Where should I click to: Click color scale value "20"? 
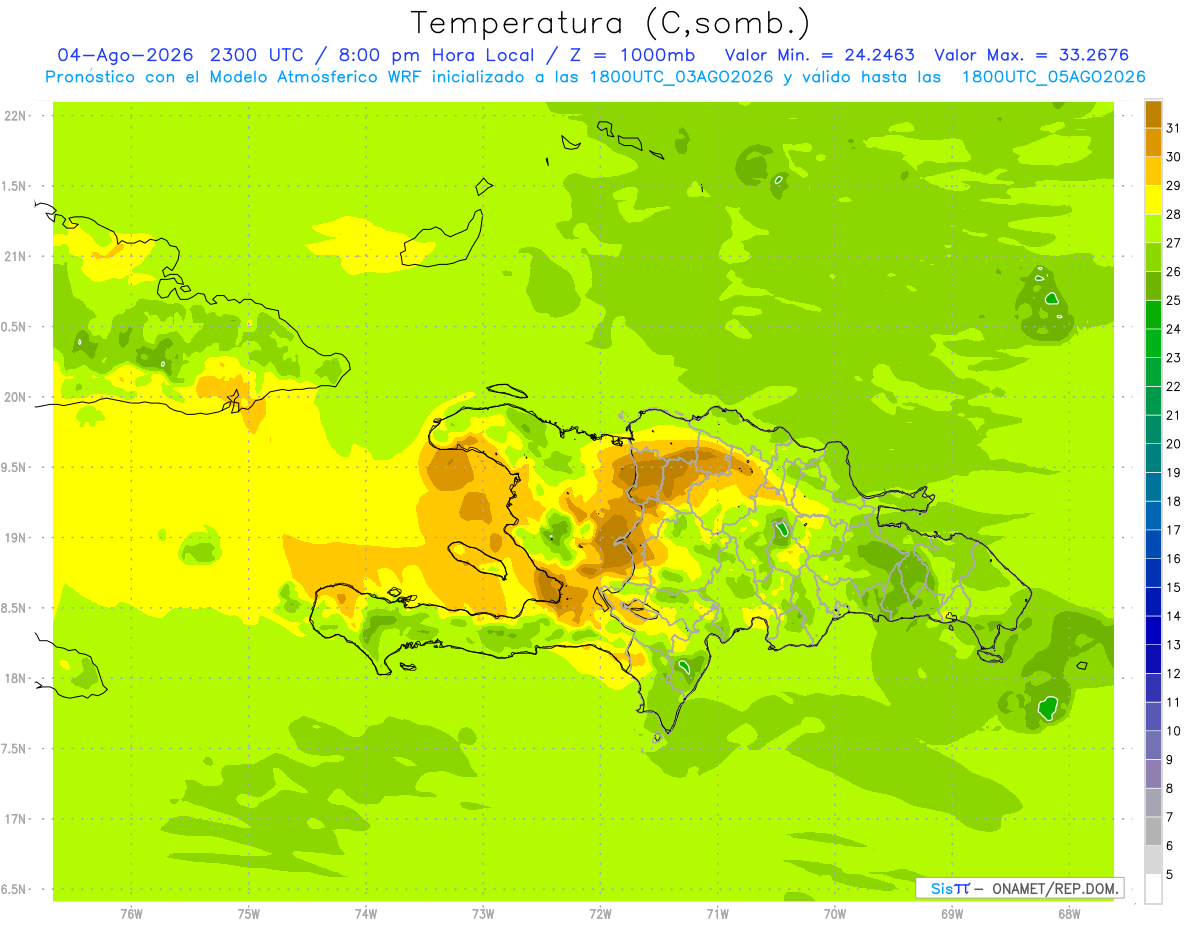[x=1174, y=444]
